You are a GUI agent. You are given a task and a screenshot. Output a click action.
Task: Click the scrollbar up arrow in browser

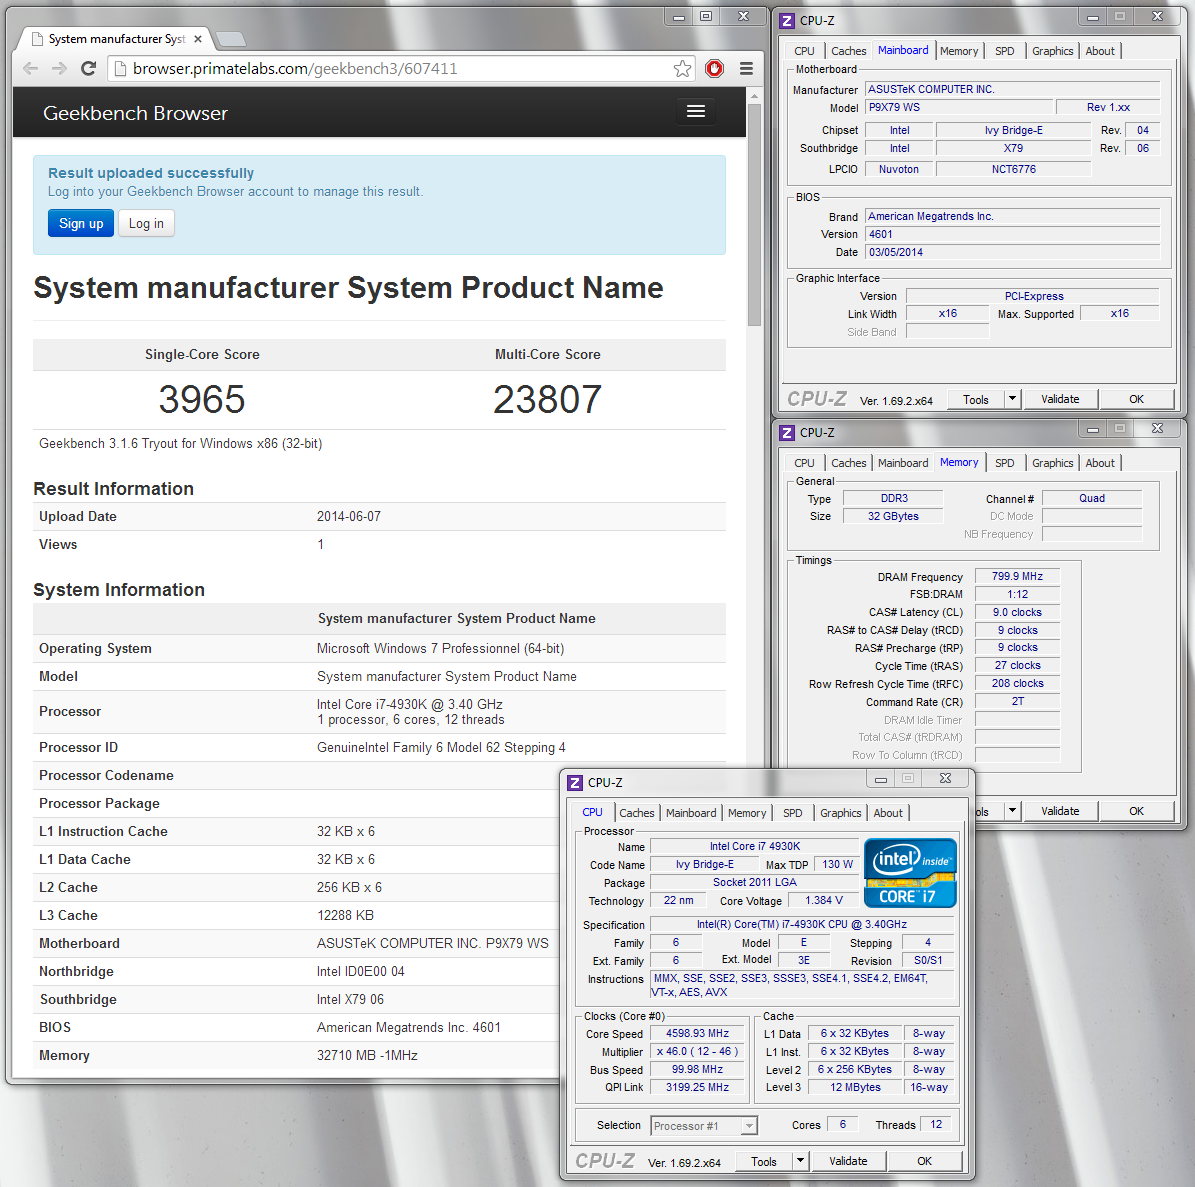point(754,96)
